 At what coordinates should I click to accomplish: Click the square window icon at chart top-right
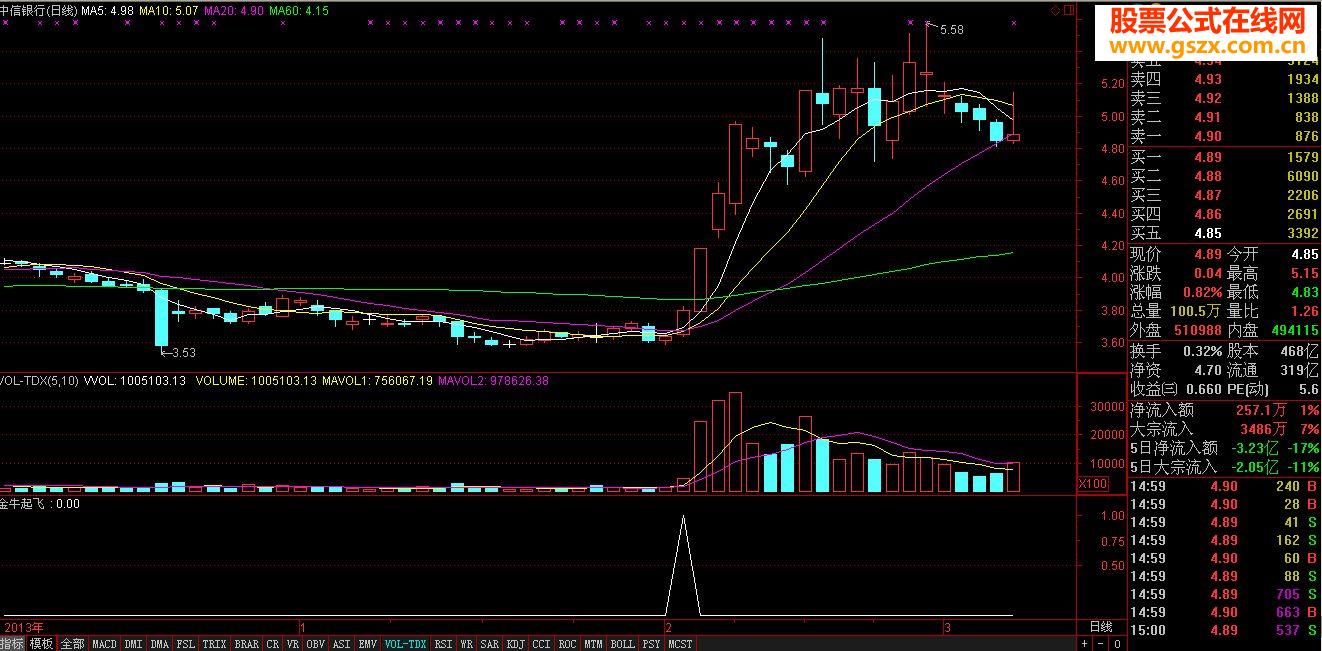1068,9
